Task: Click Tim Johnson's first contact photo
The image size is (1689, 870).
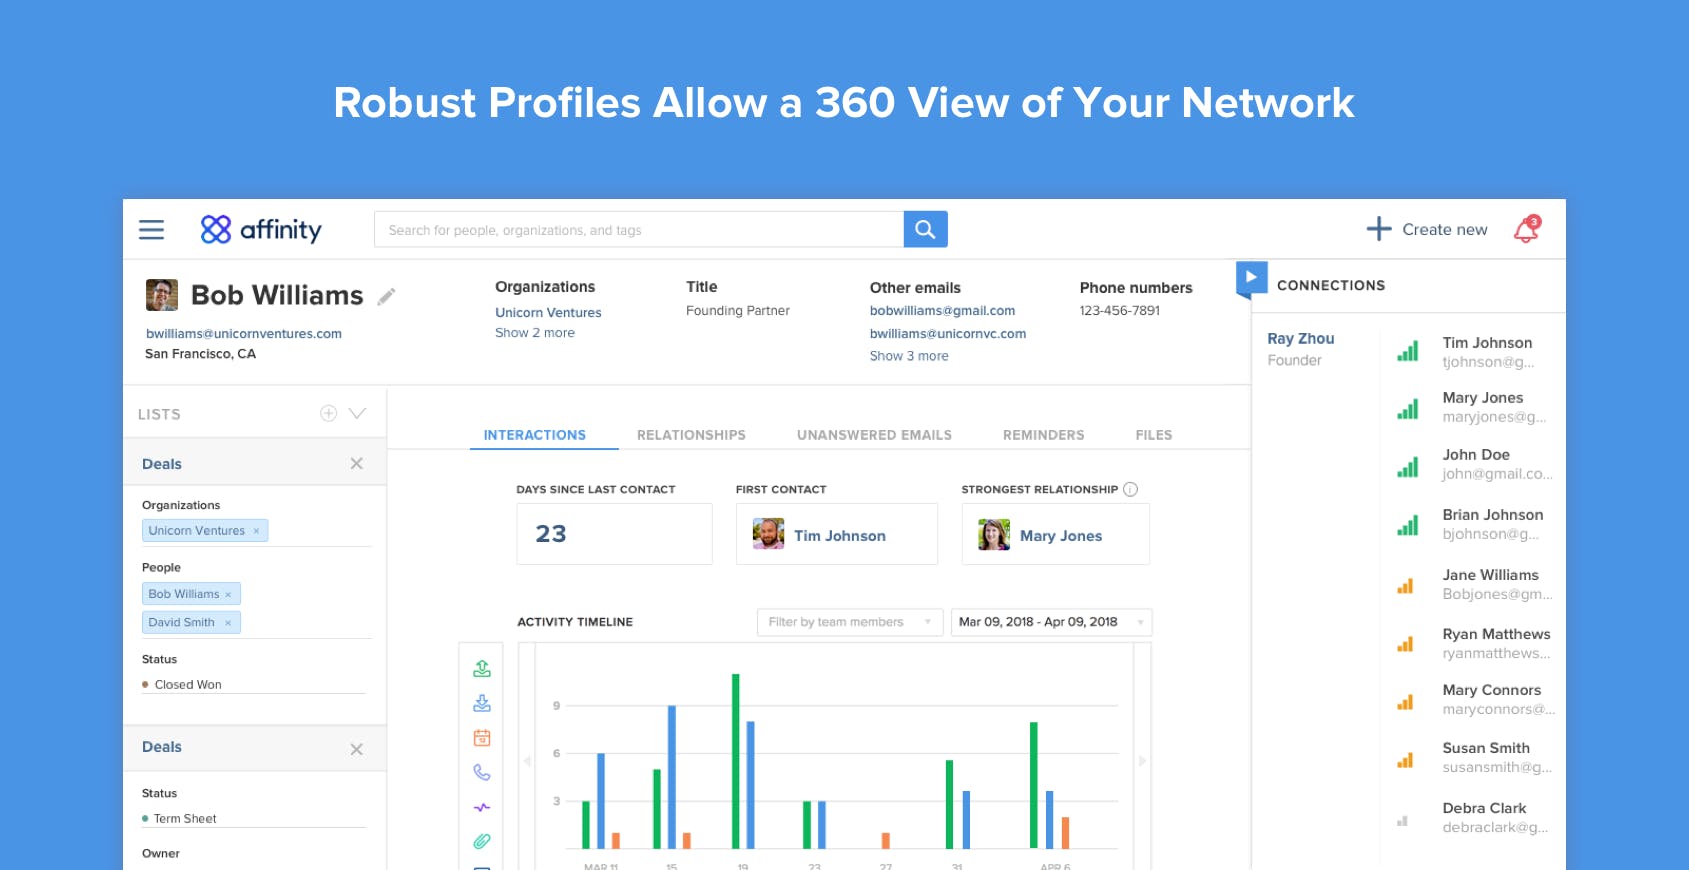Action: pos(768,534)
